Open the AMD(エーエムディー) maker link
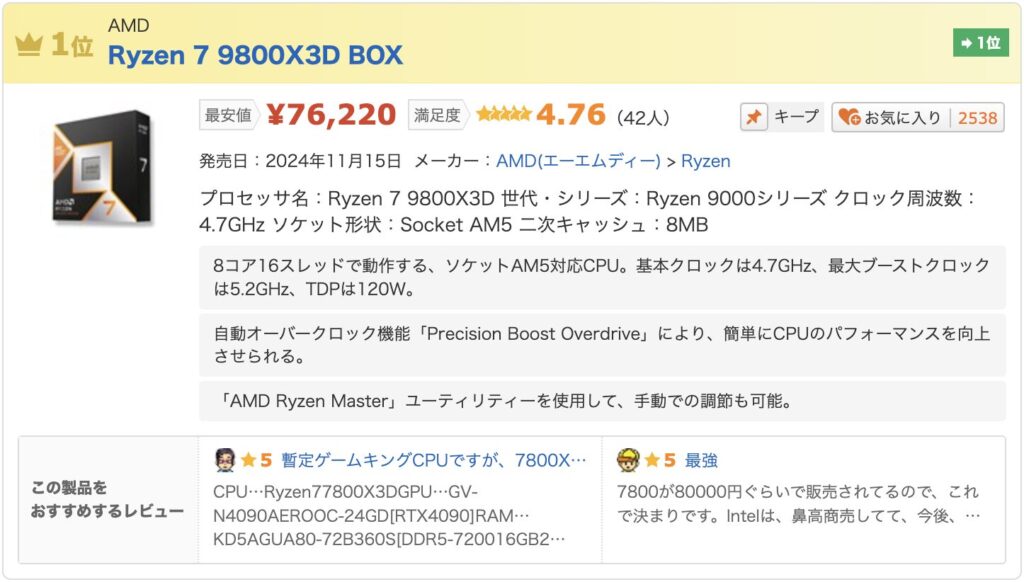Image resolution: width=1024 pixels, height=582 pixels. 578,161
